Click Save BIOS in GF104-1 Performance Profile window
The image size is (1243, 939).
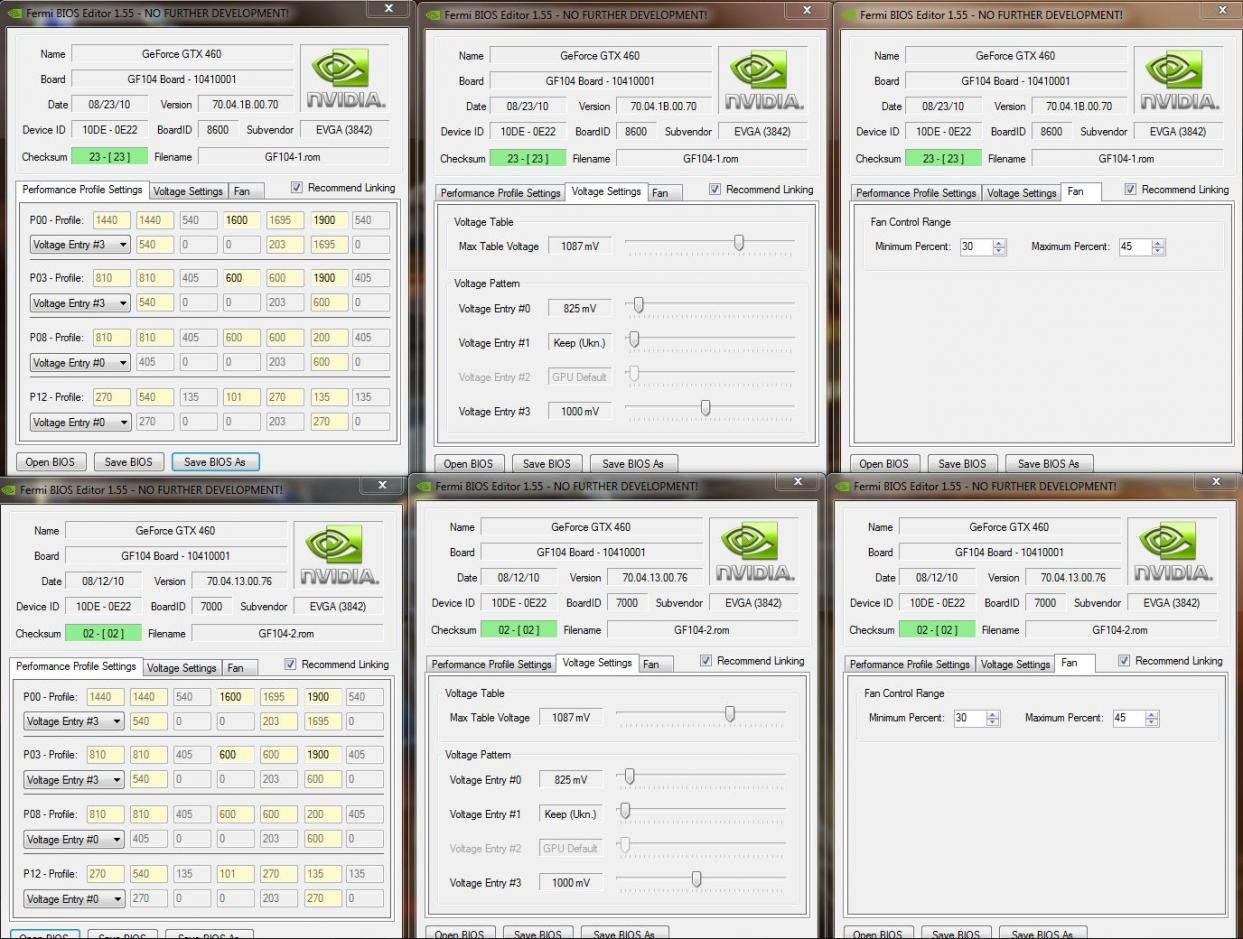click(x=129, y=462)
